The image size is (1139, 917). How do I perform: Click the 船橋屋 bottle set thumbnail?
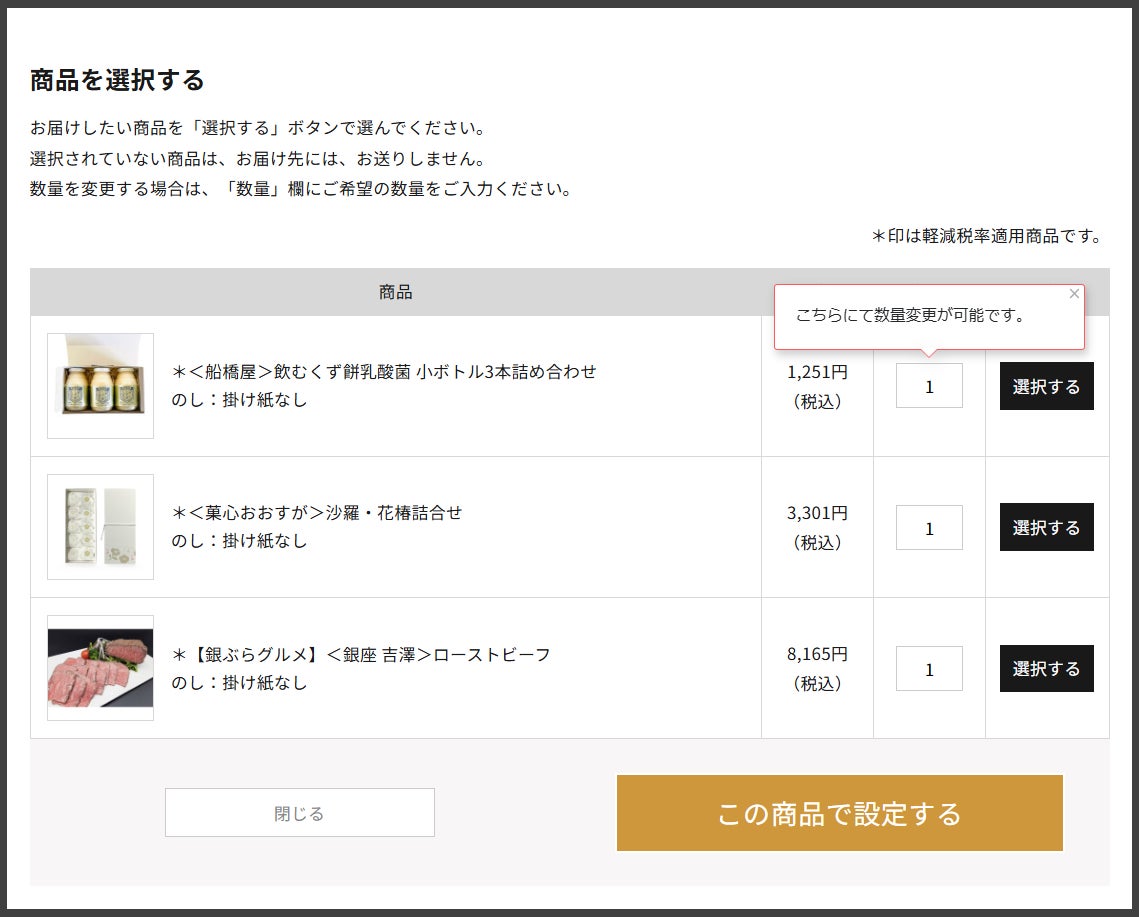click(100, 386)
